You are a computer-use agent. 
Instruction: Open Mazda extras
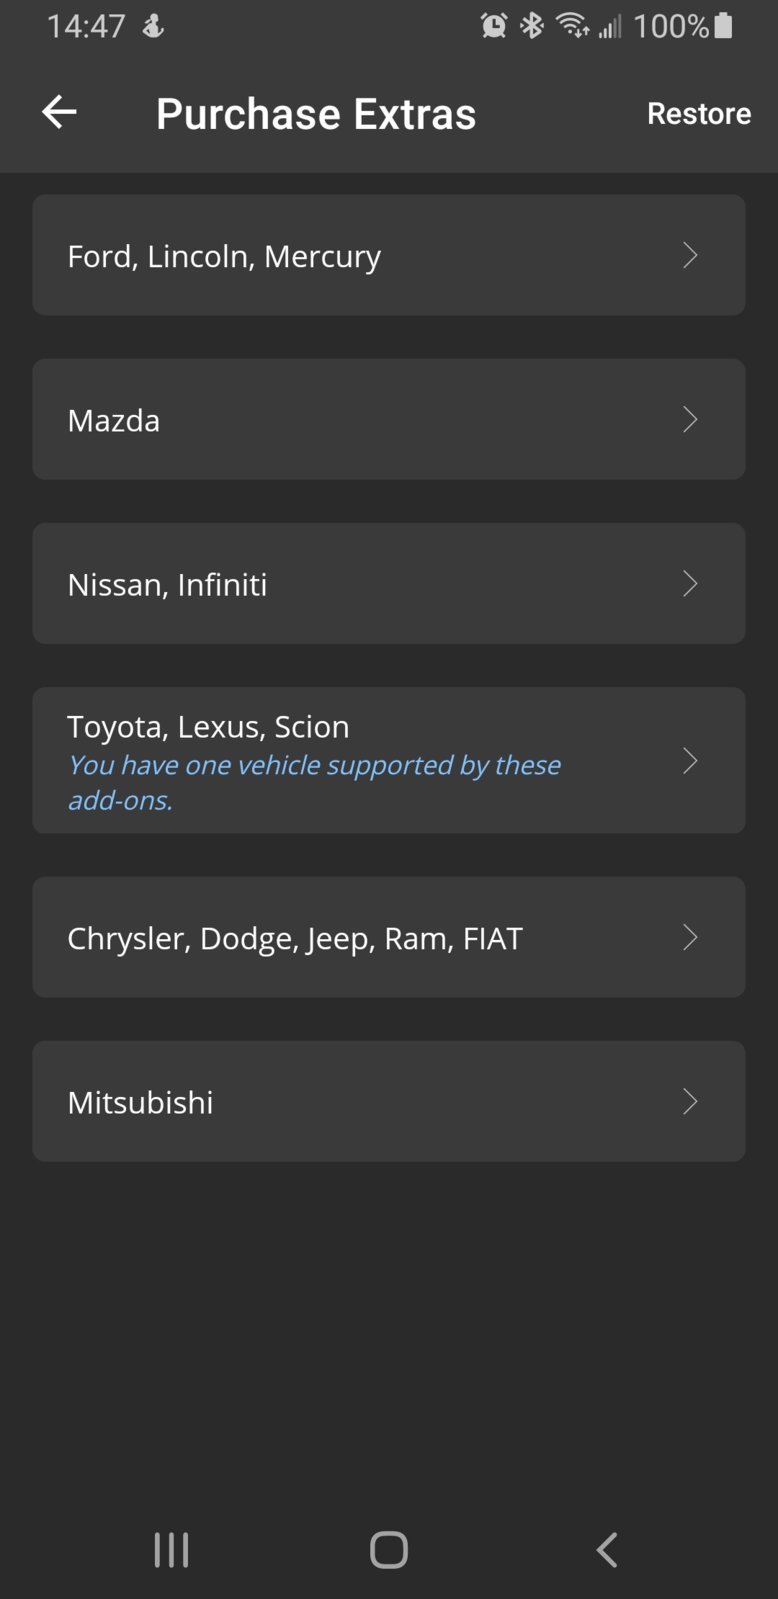pyautogui.click(x=388, y=419)
